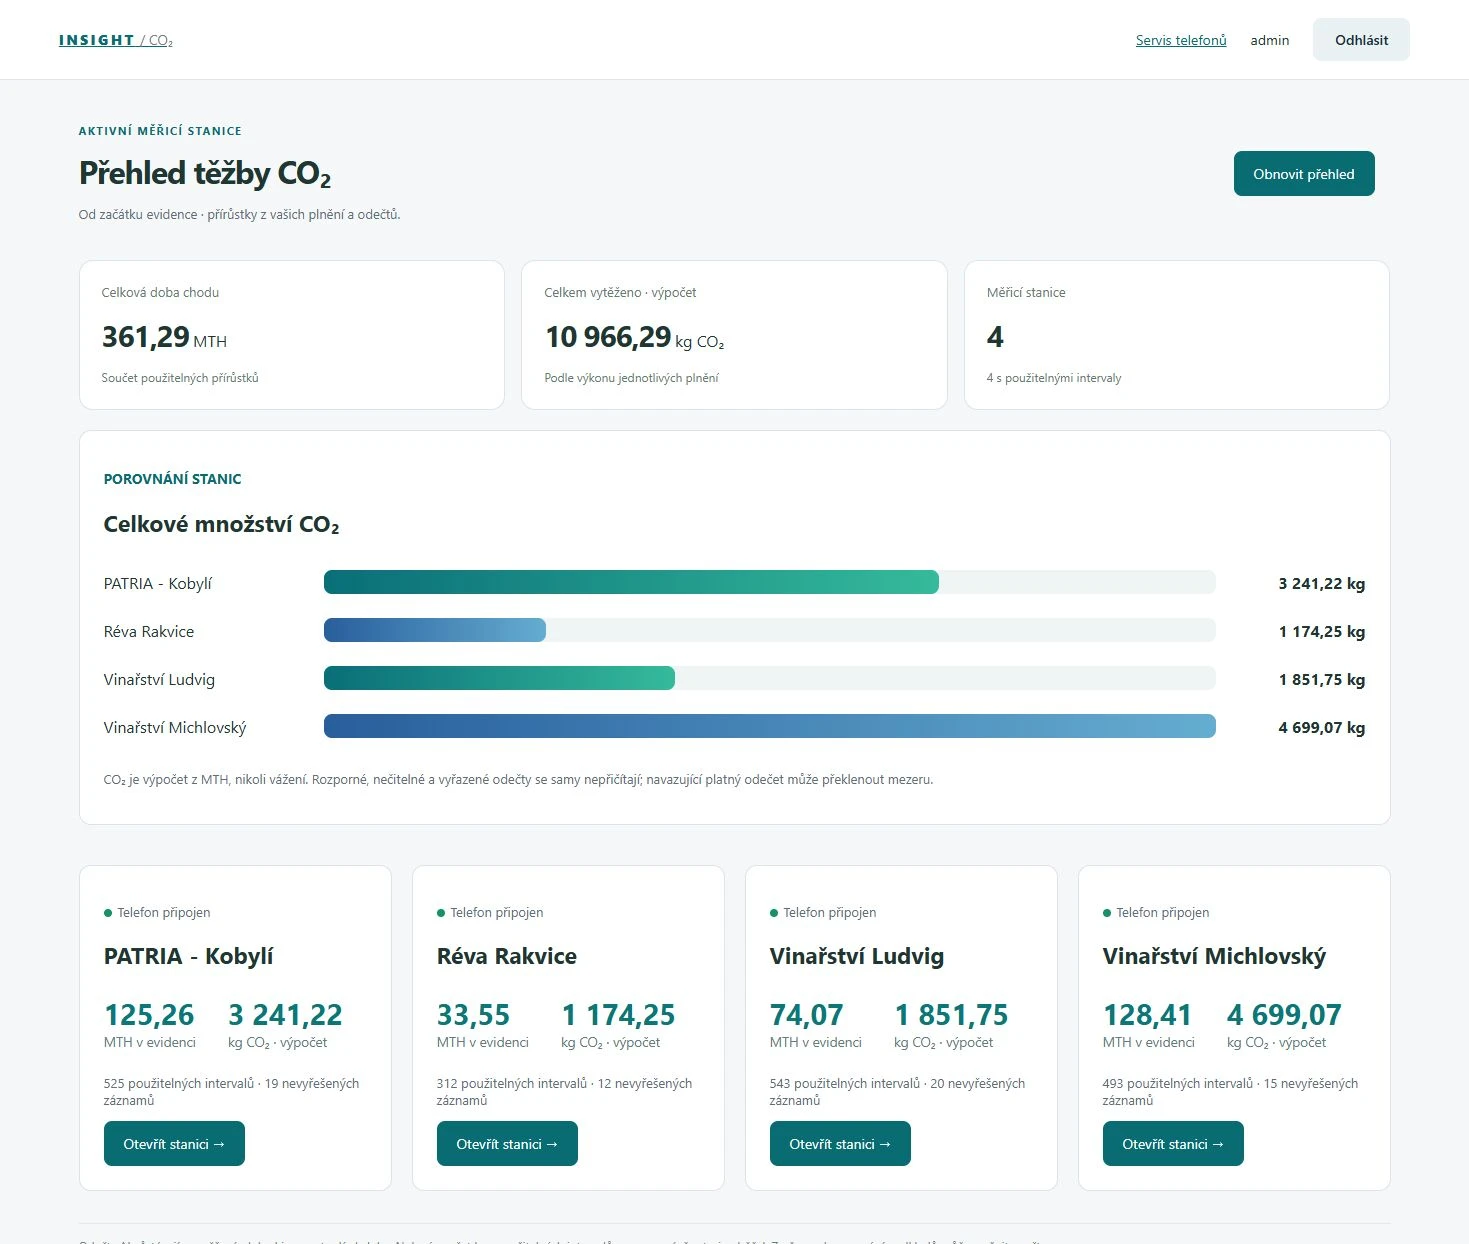Click the 312 použitelných intervalů text
The image size is (1469, 1244).
click(x=512, y=1083)
